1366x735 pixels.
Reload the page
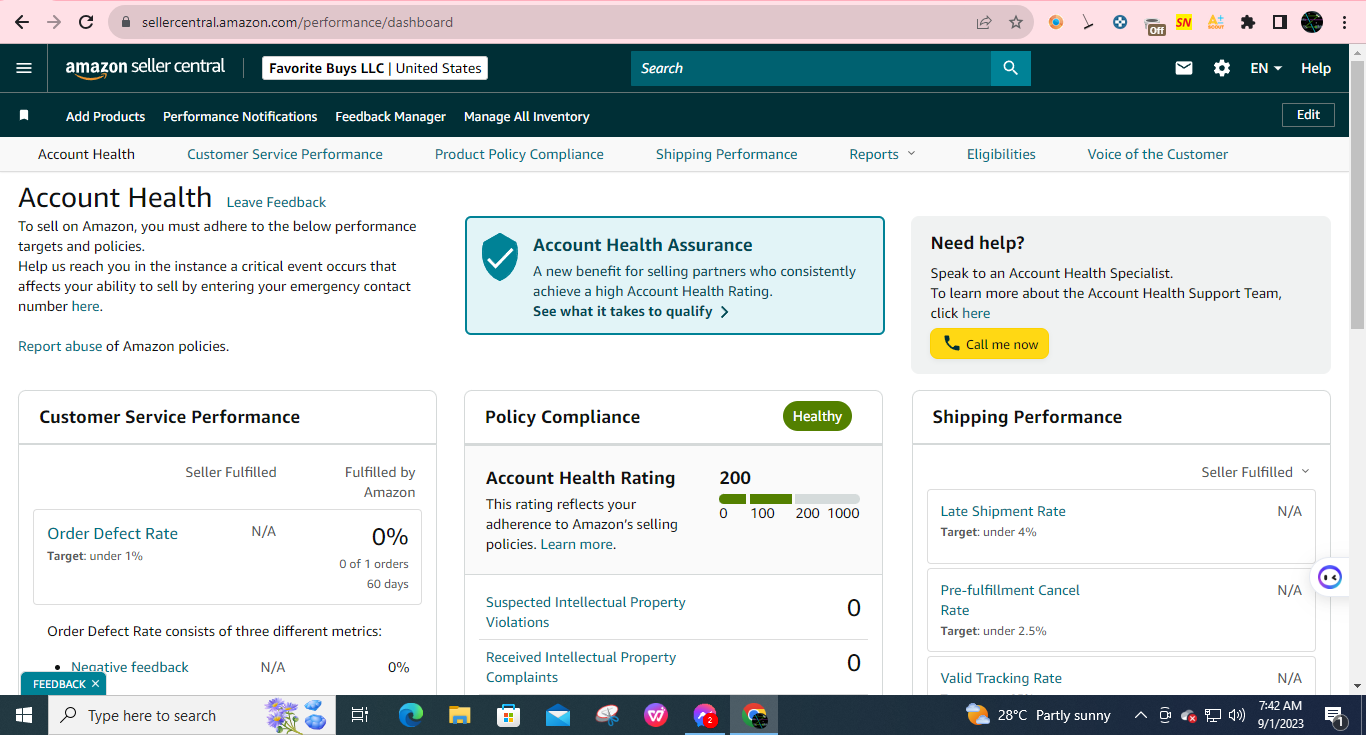coord(86,22)
